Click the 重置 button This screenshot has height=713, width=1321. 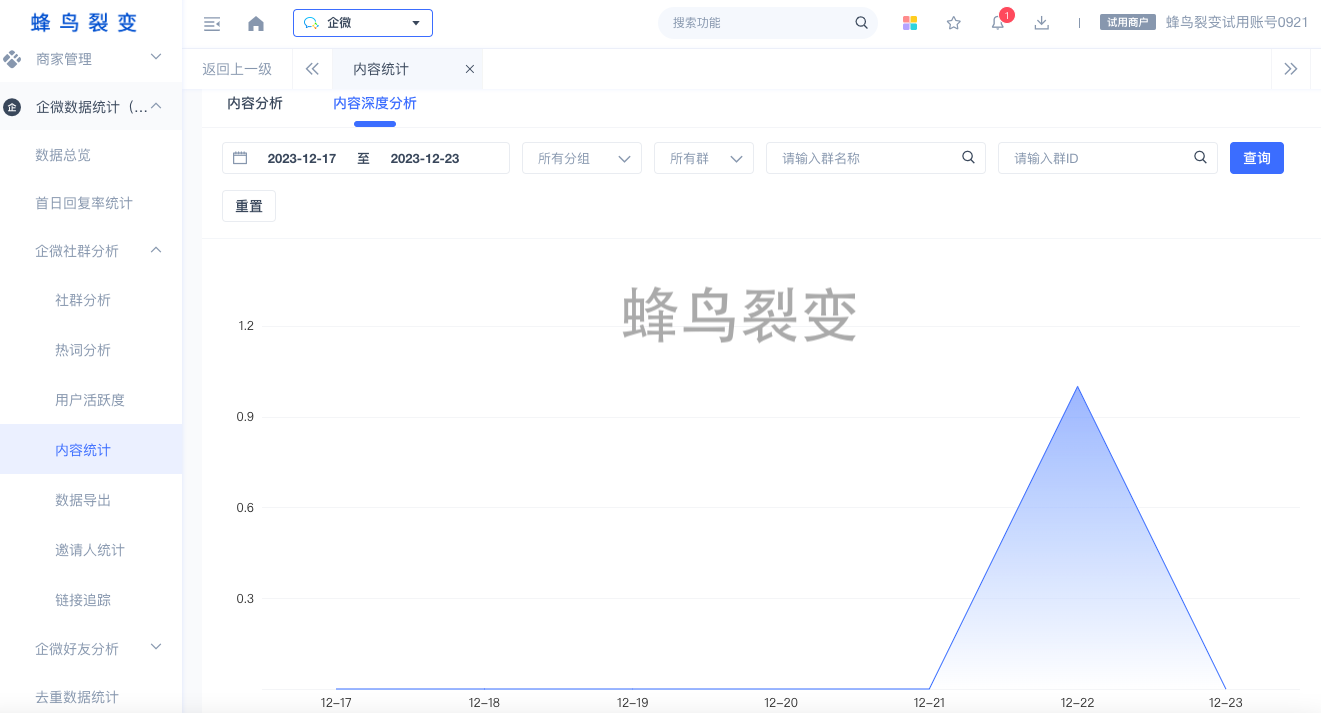click(x=249, y=206)
